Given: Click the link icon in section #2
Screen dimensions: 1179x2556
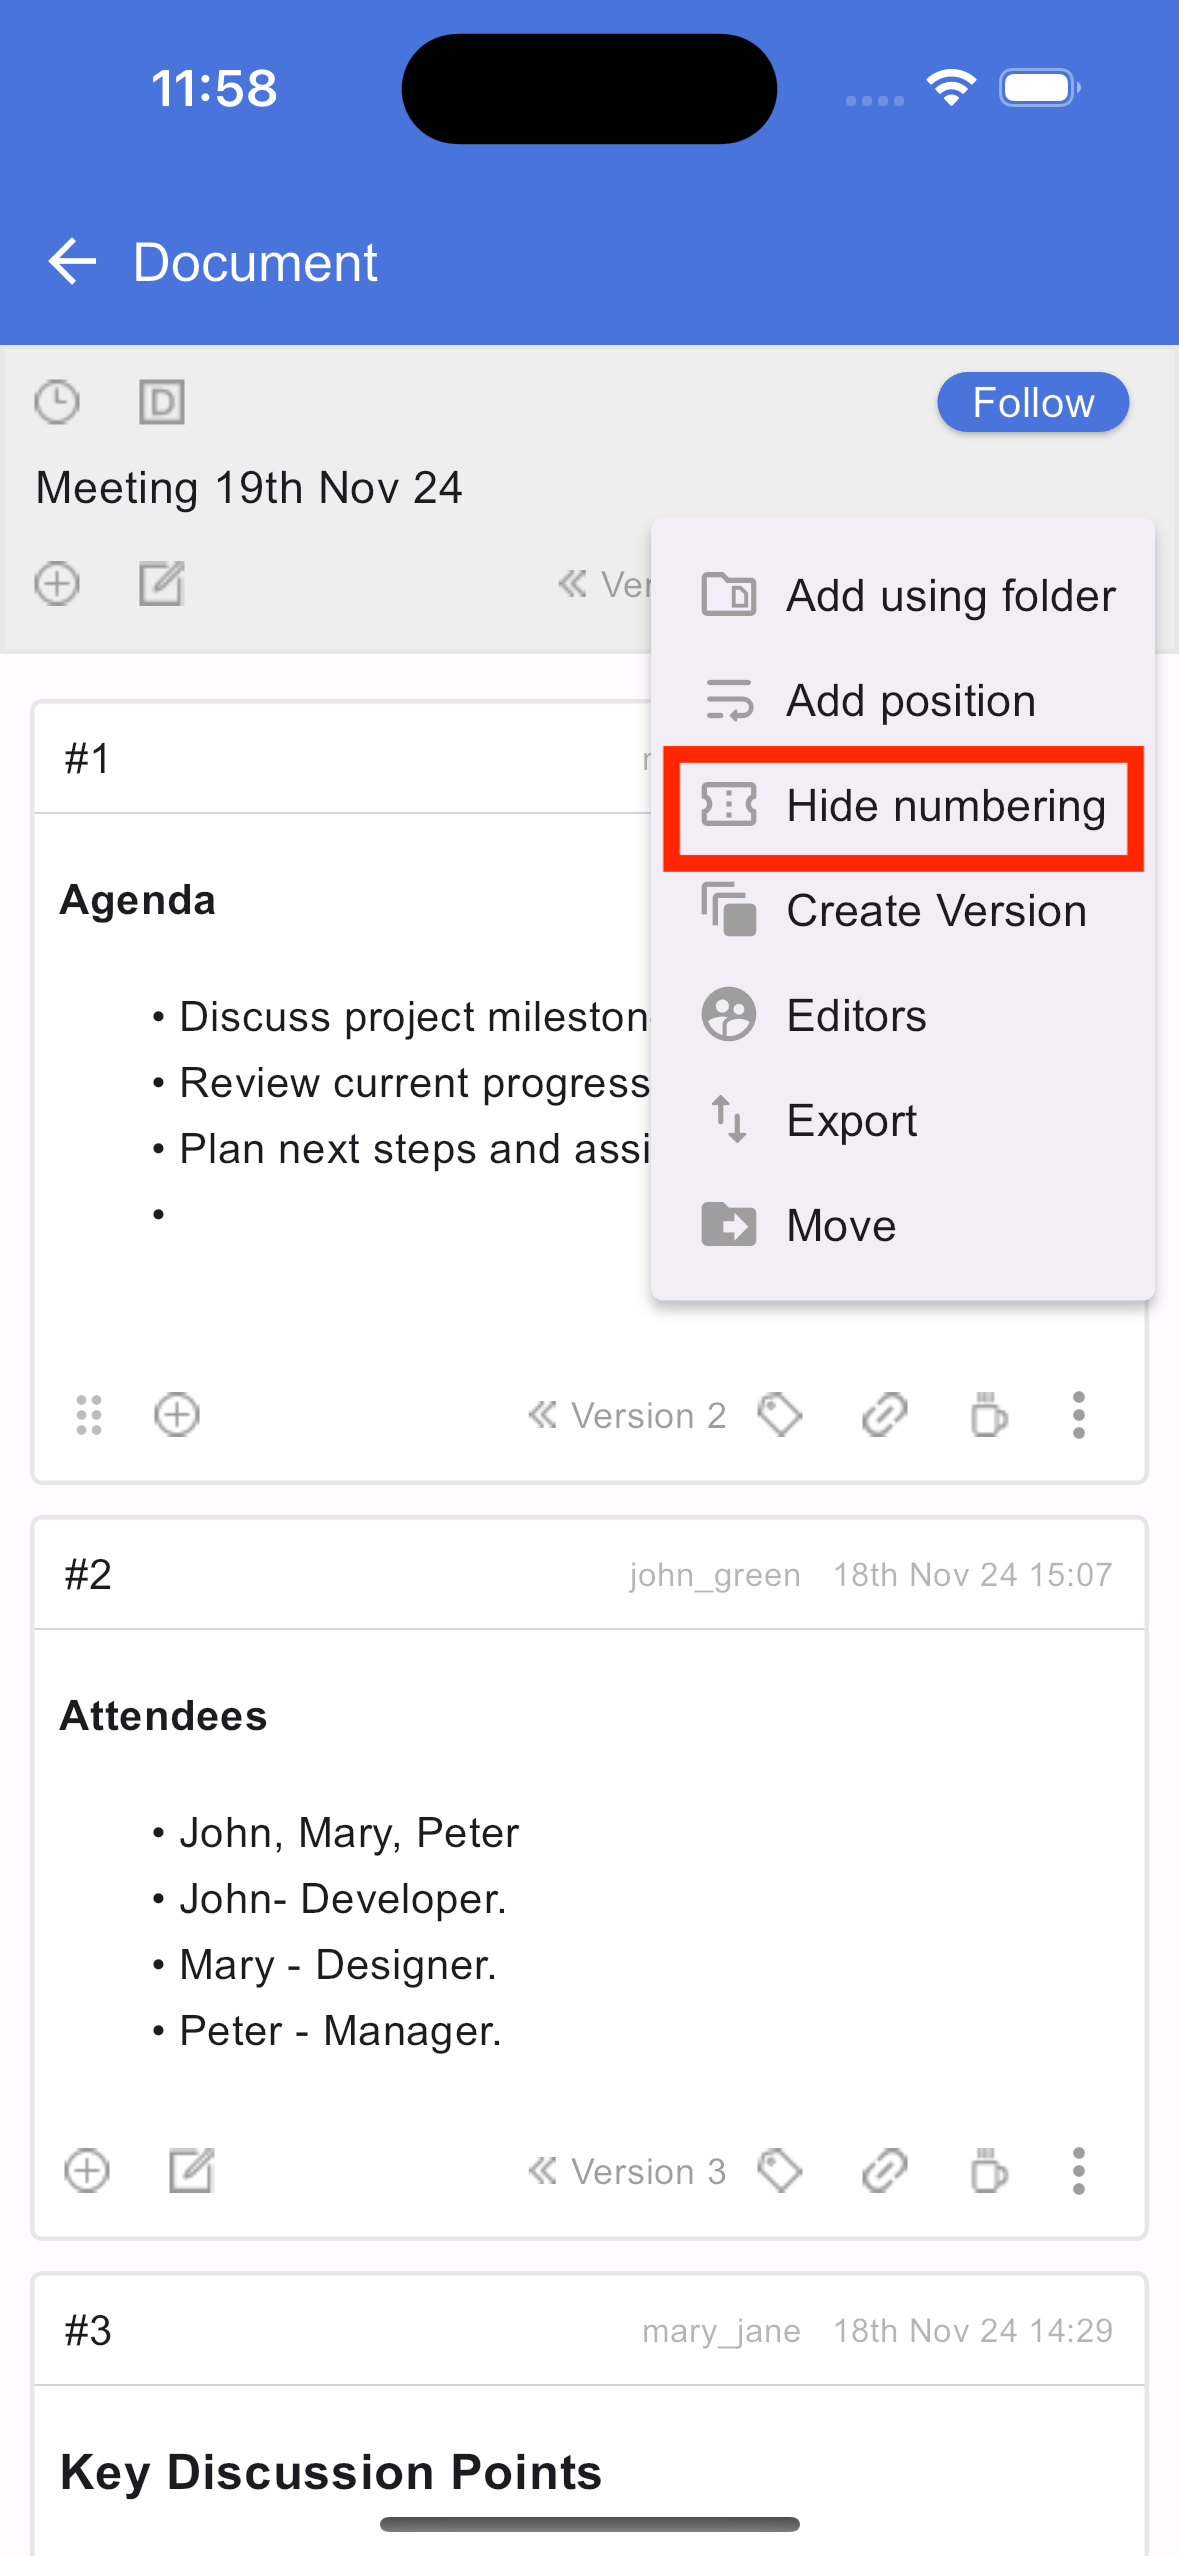Looking at the screenshot, I should click(884, 2171).
